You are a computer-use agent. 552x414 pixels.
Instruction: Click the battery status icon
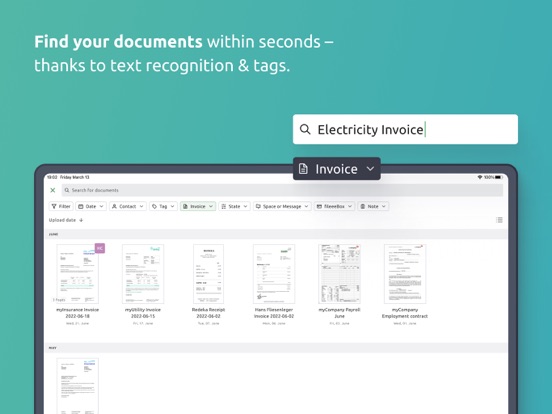pos(498,177)
